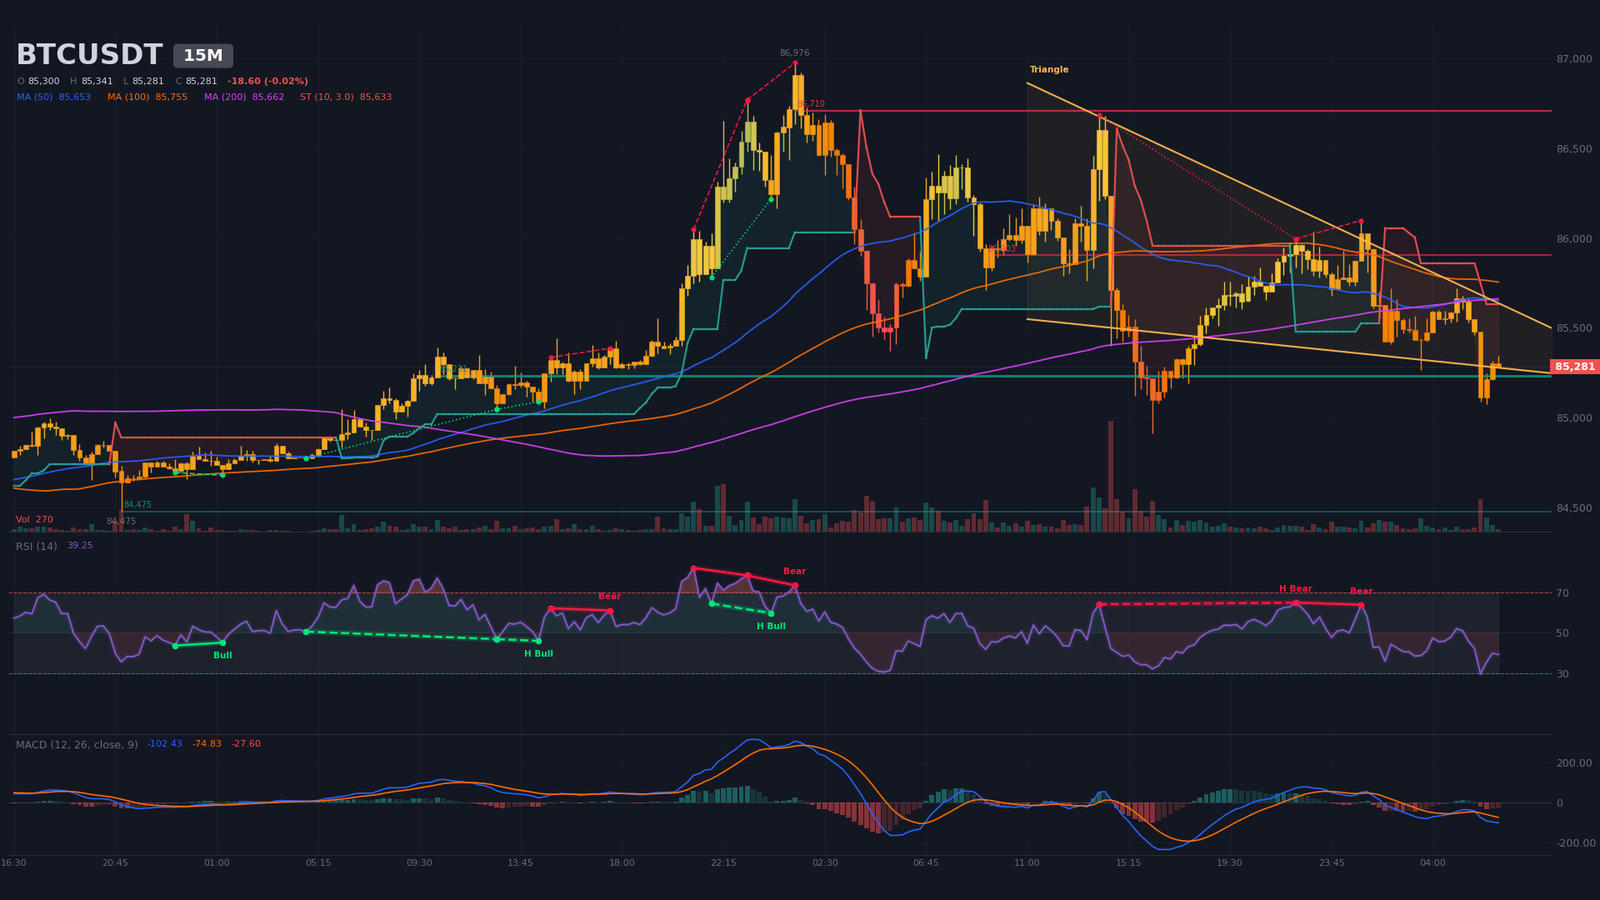Click the 11:00 time axis label
1600x900 pixels.
(x=1027, y=863)
